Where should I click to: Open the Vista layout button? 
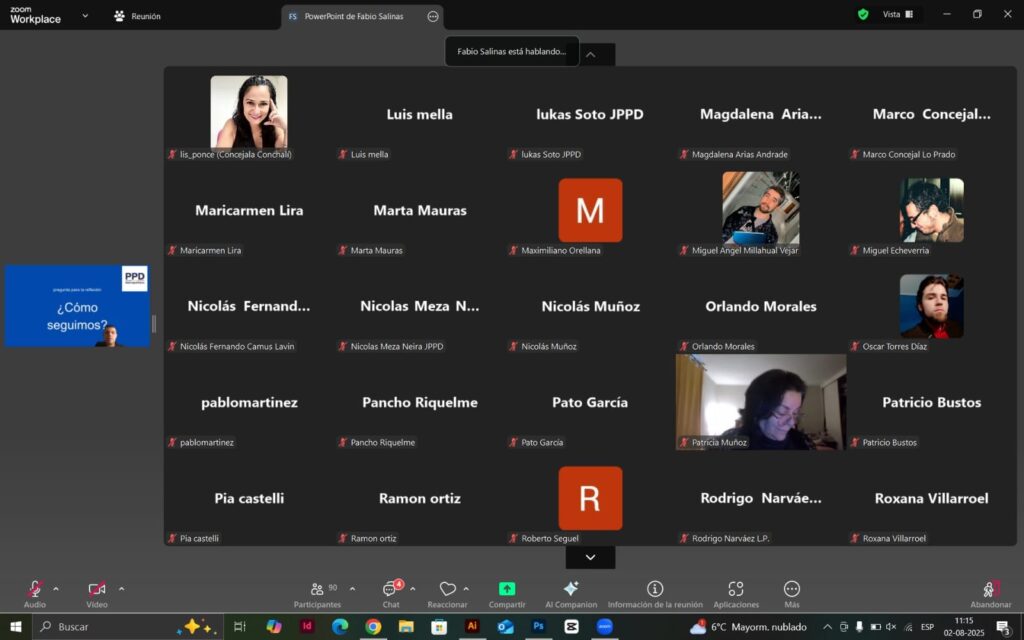(898, 14)
